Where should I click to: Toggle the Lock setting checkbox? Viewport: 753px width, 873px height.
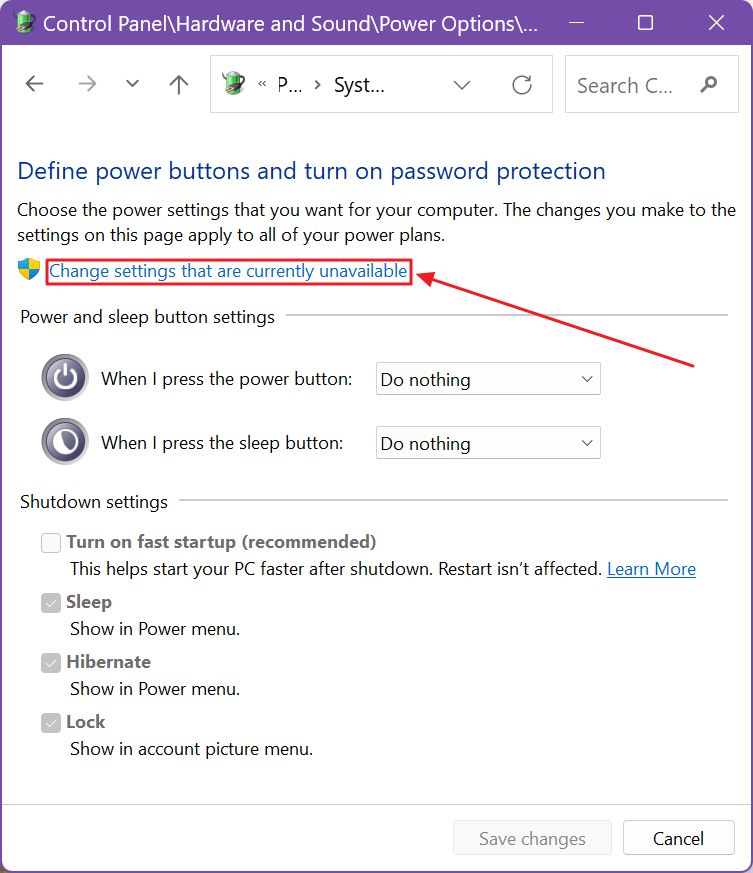tap(50, 722)
